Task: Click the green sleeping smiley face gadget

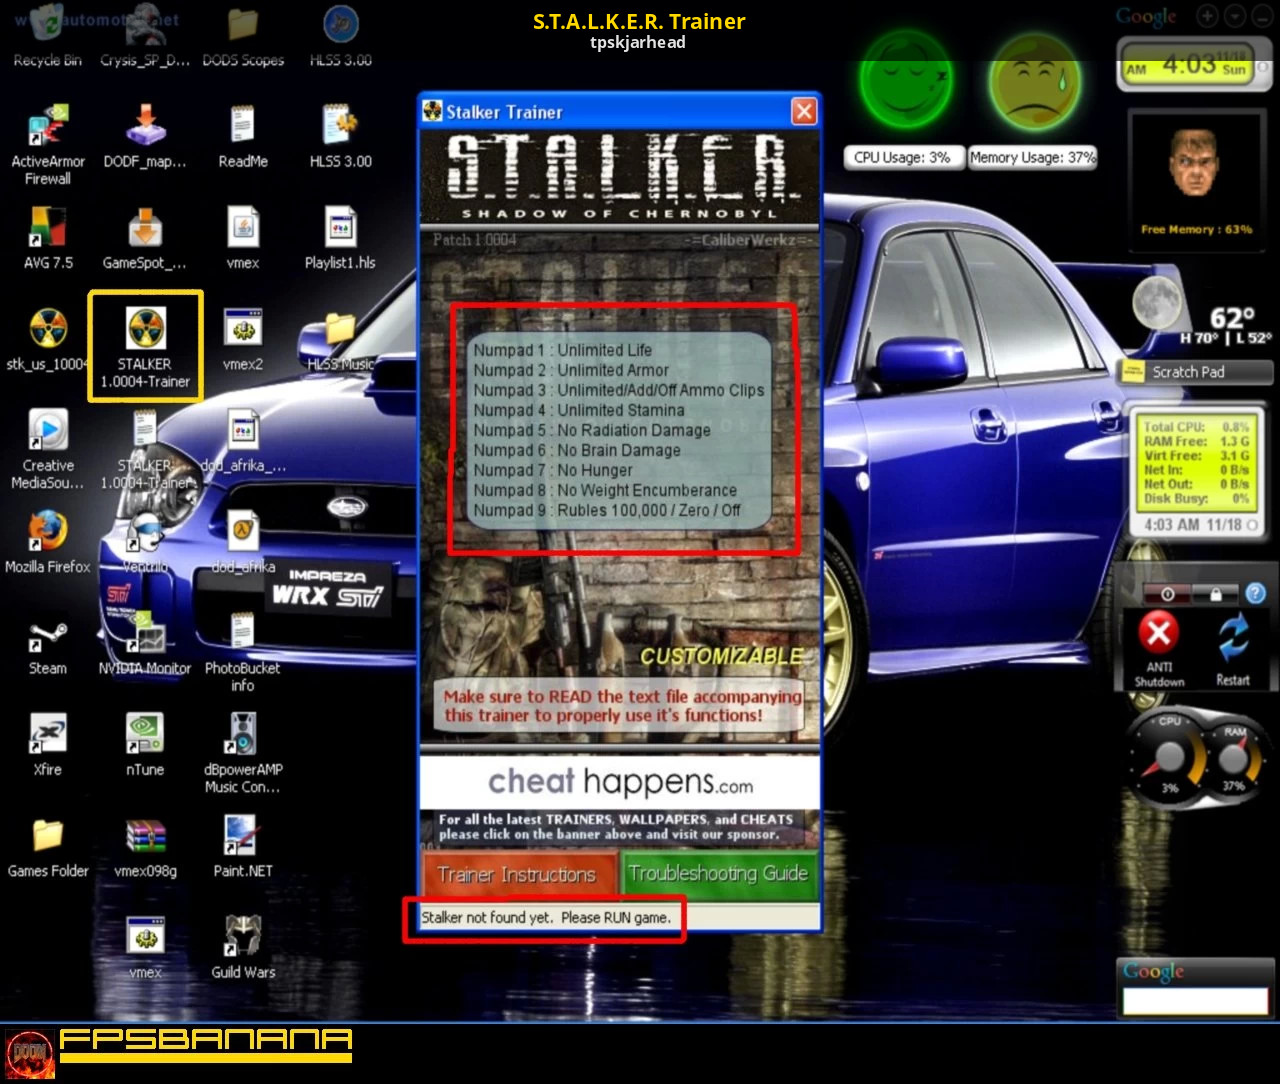Action: tap(904, 81)
